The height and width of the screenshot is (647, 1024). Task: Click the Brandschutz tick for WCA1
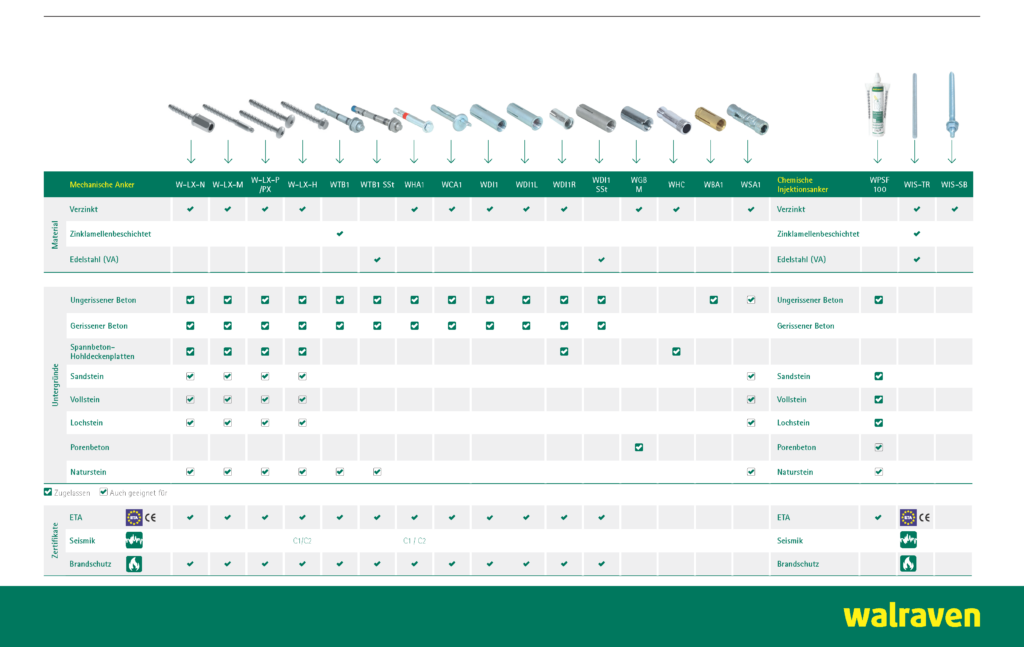click(x=452, y=564)
